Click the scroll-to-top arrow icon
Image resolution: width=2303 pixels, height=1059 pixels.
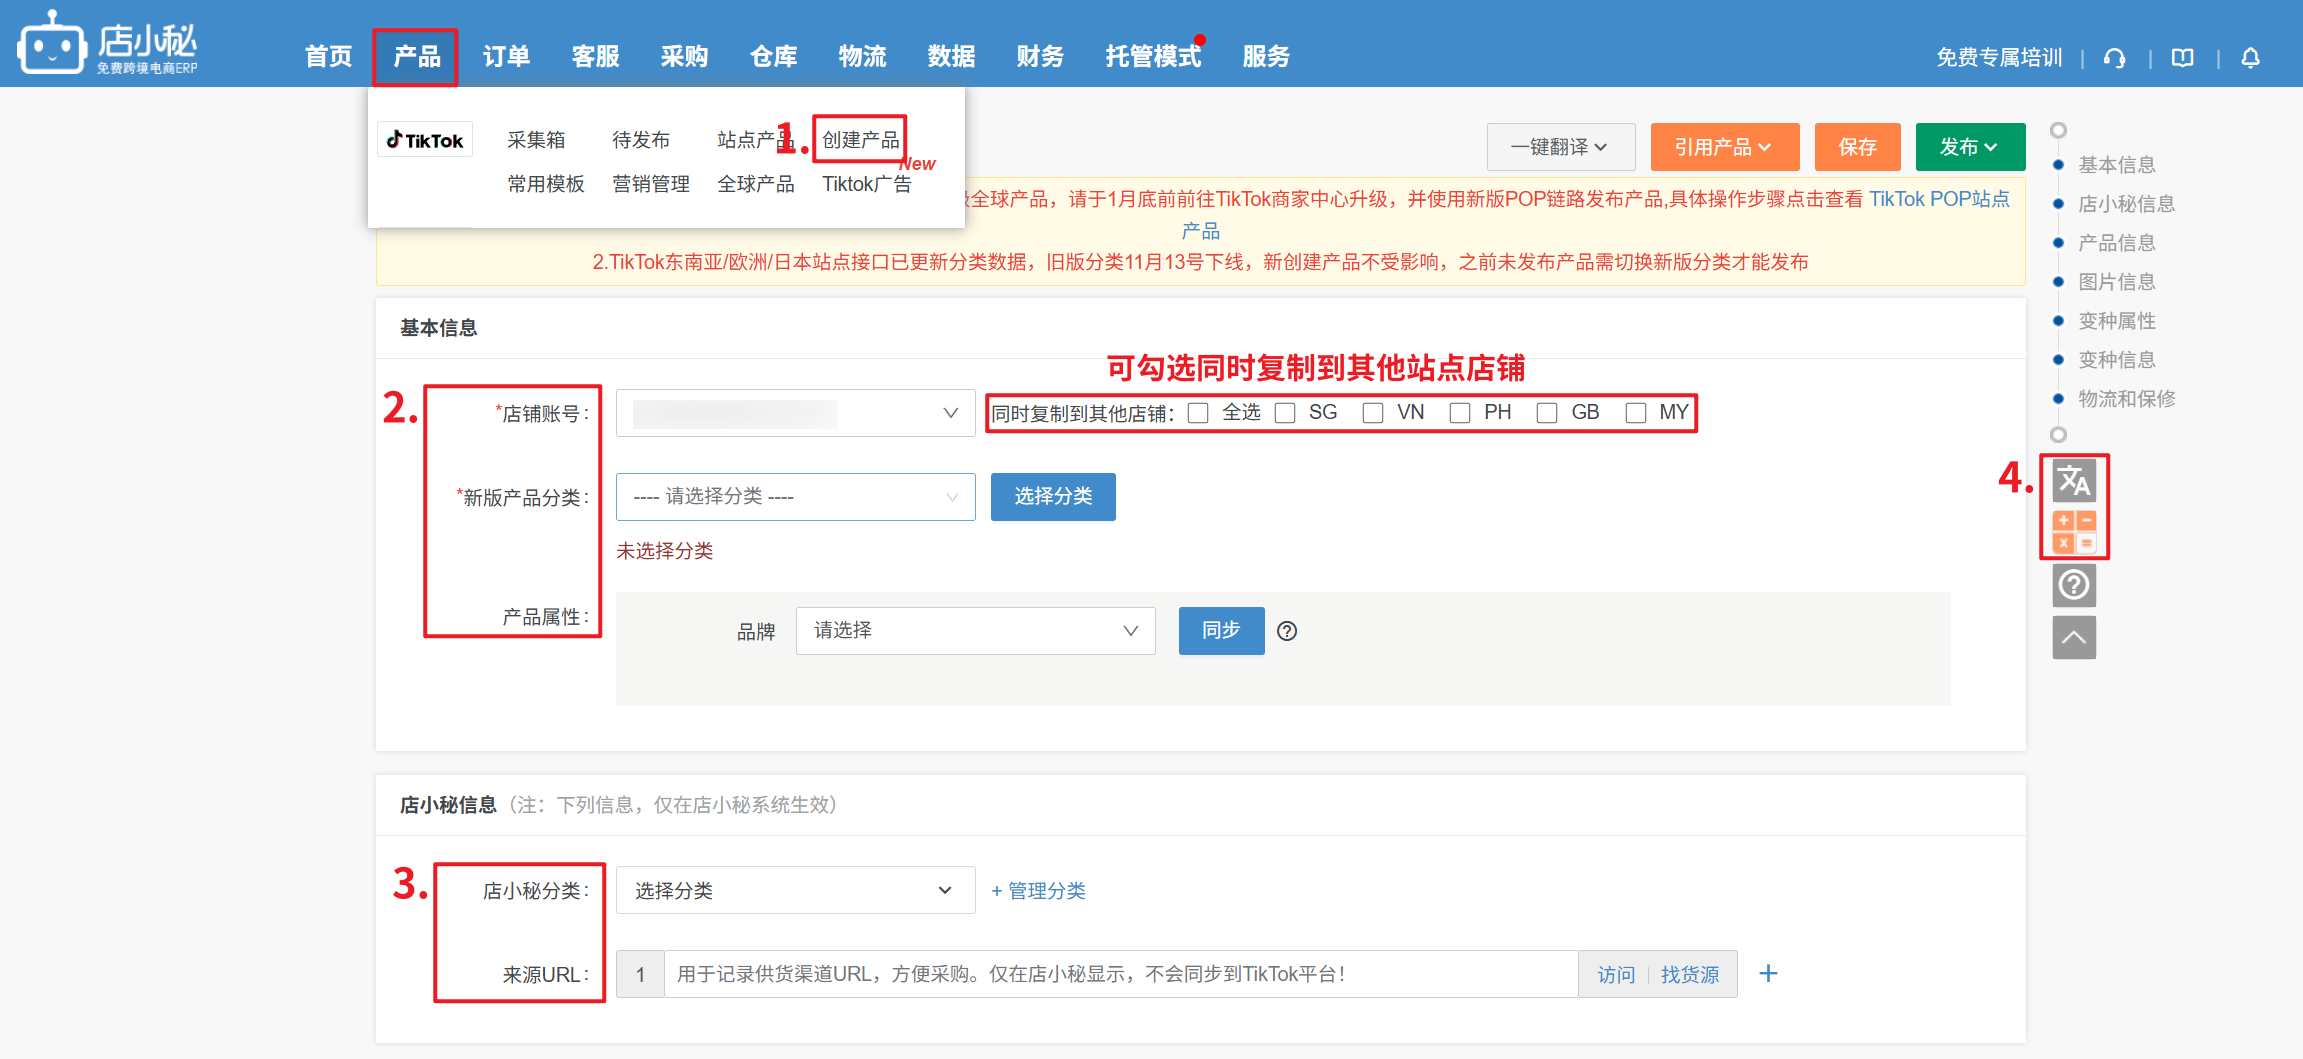tap(2074, 637)
